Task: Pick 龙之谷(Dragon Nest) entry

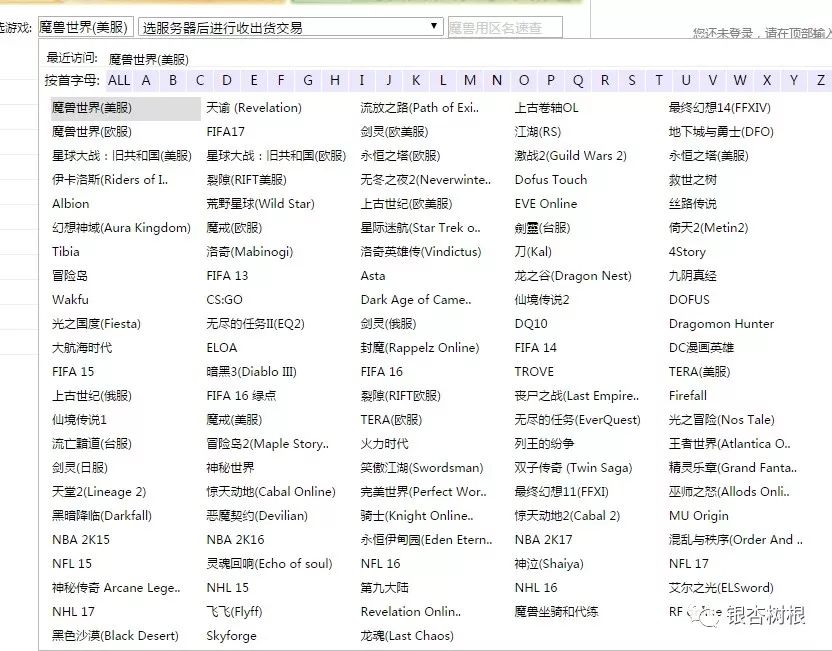Action: (x=573, y=276)
